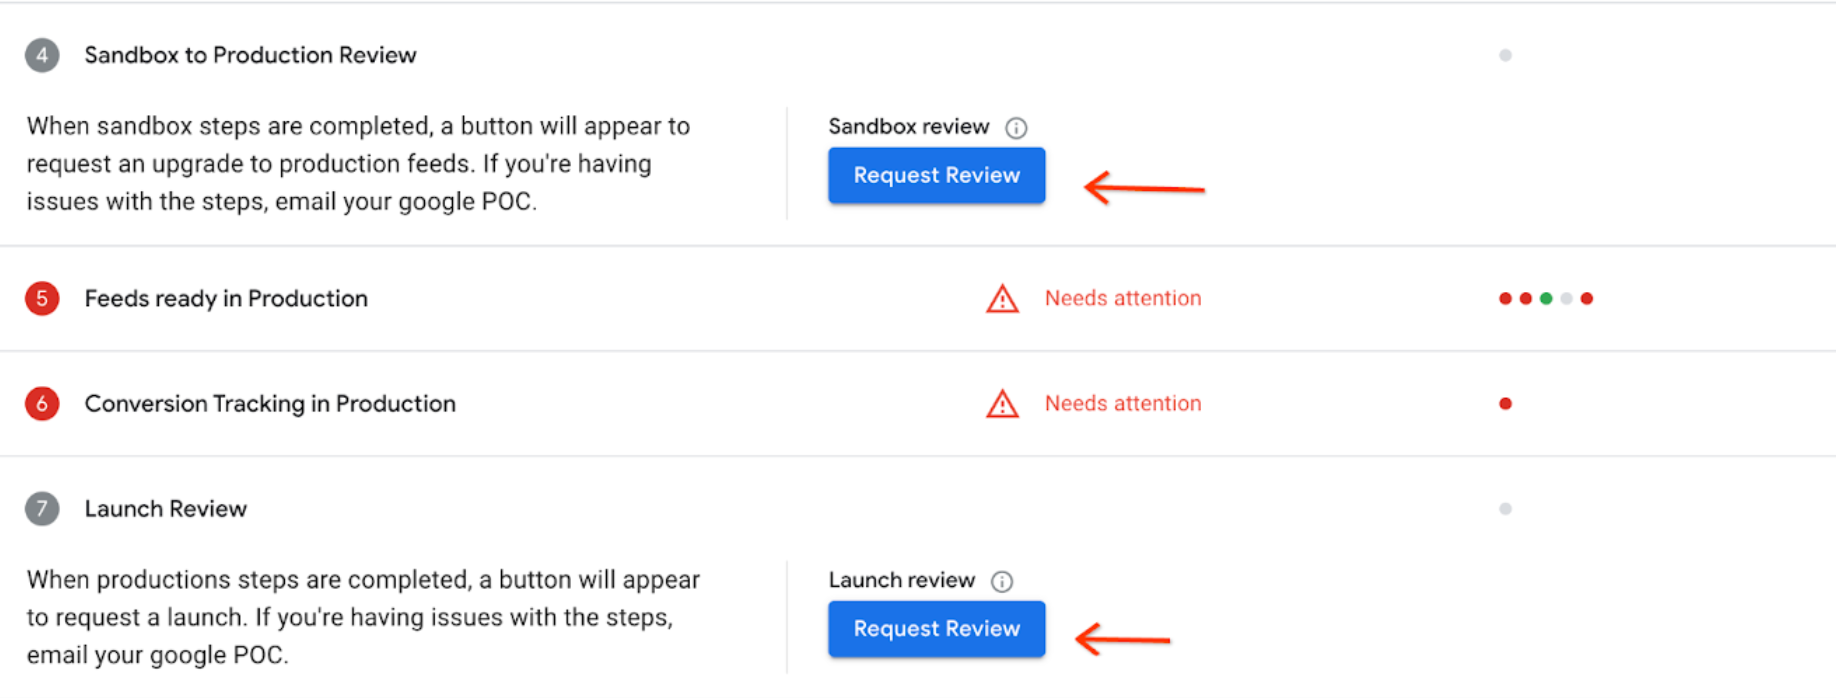This screenshot has width=1836, height=698.
Task: Click the red step 5 circle icon
Action: [42, 298]
